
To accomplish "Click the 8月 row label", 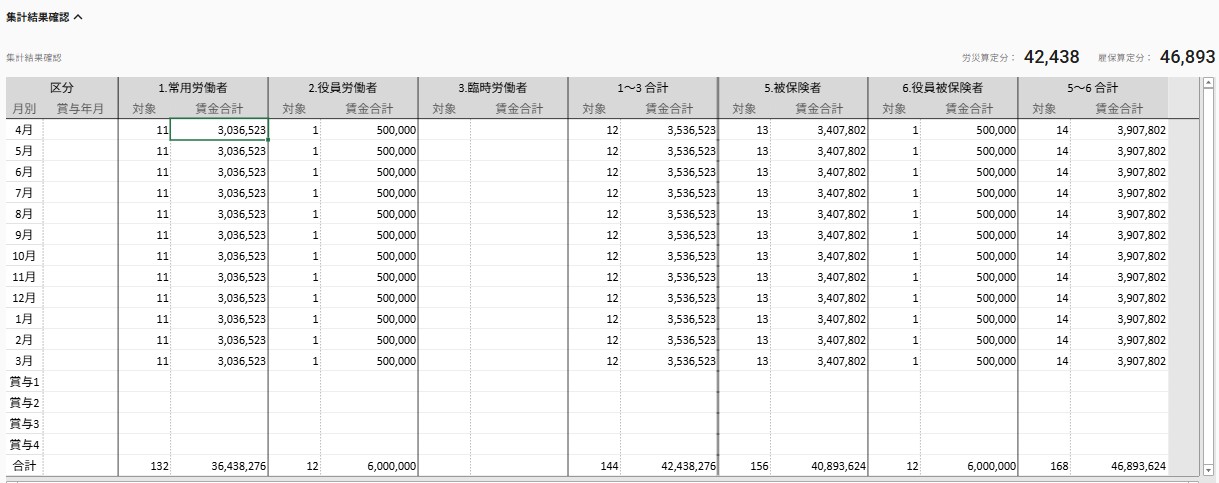I will point(24,214).
